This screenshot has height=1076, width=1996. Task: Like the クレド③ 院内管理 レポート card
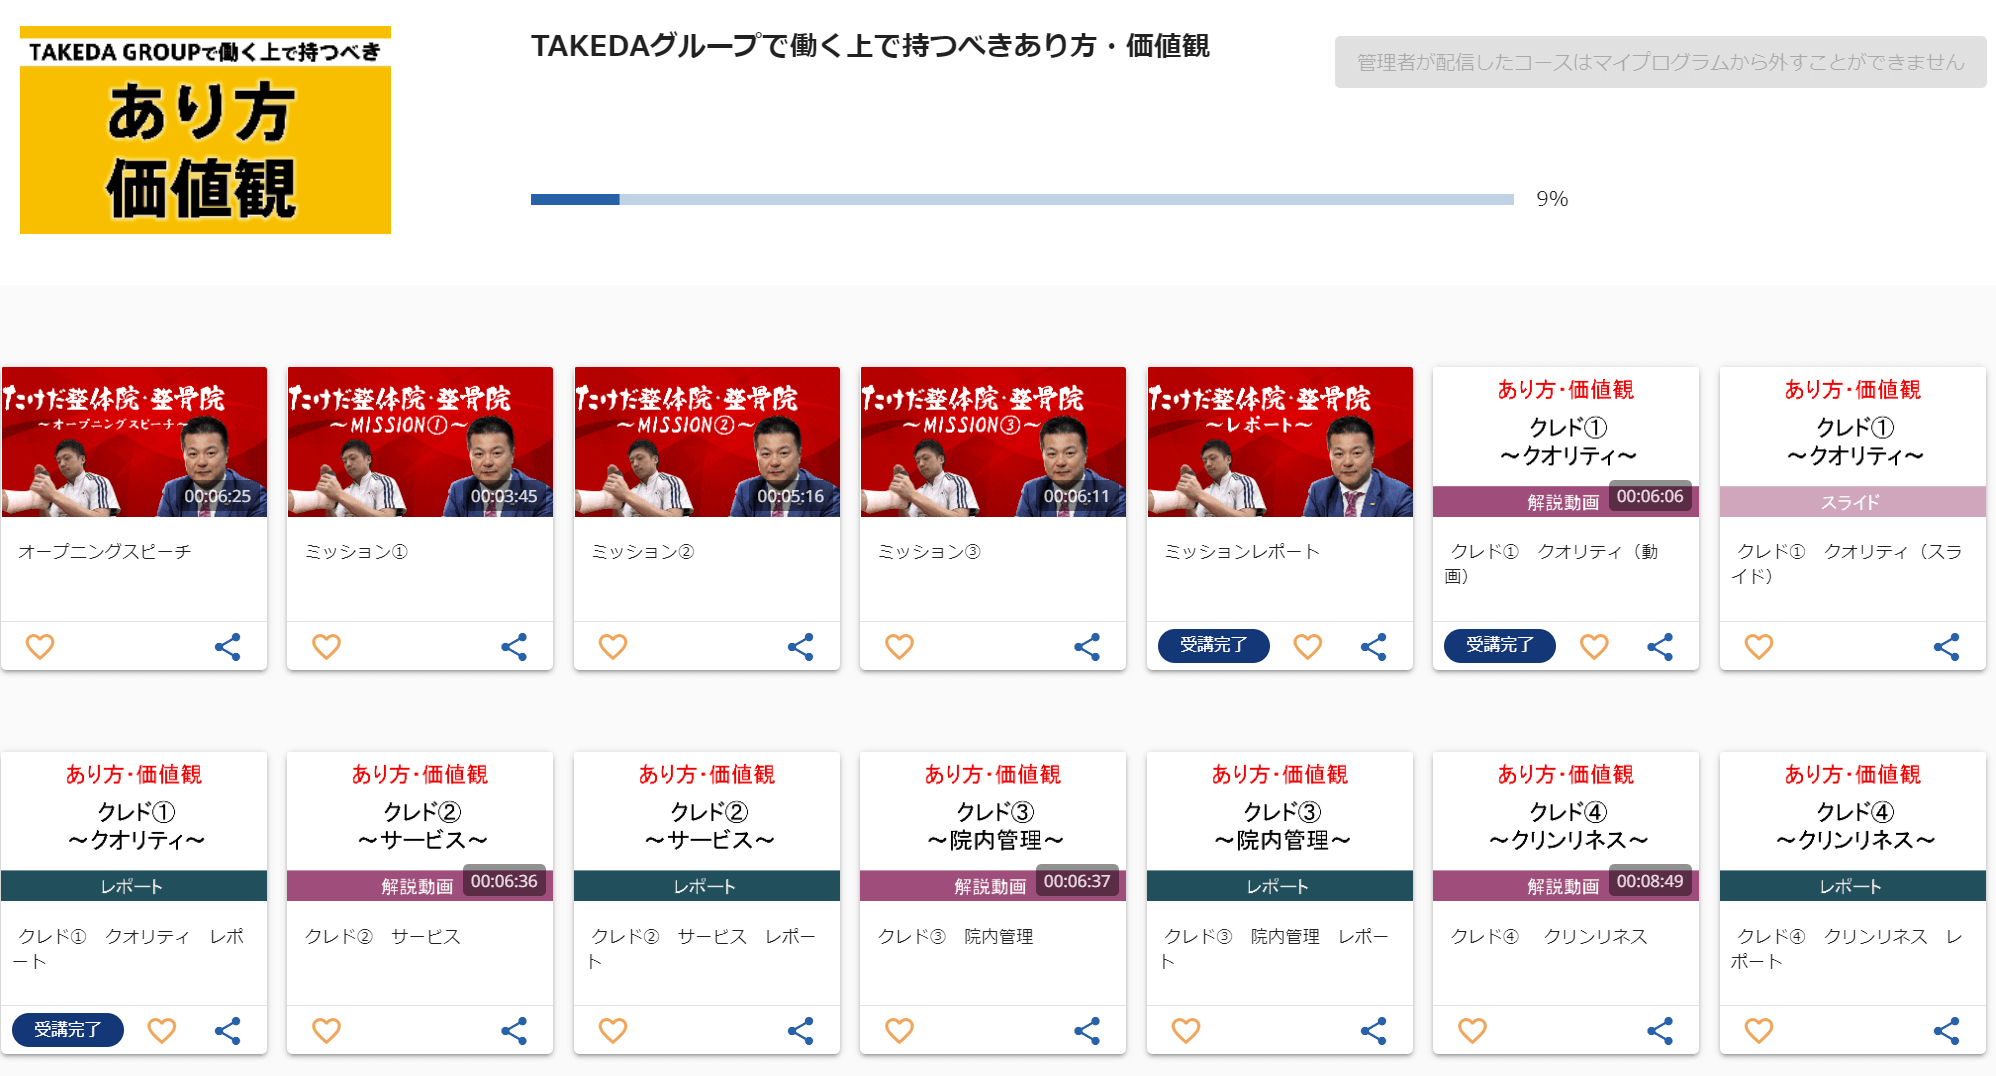click(1186, 1031)
